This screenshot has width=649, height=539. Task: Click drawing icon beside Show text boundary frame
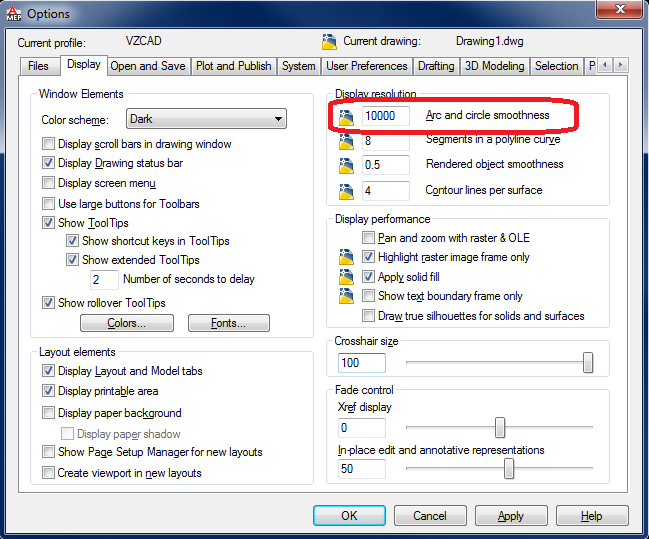346,296
